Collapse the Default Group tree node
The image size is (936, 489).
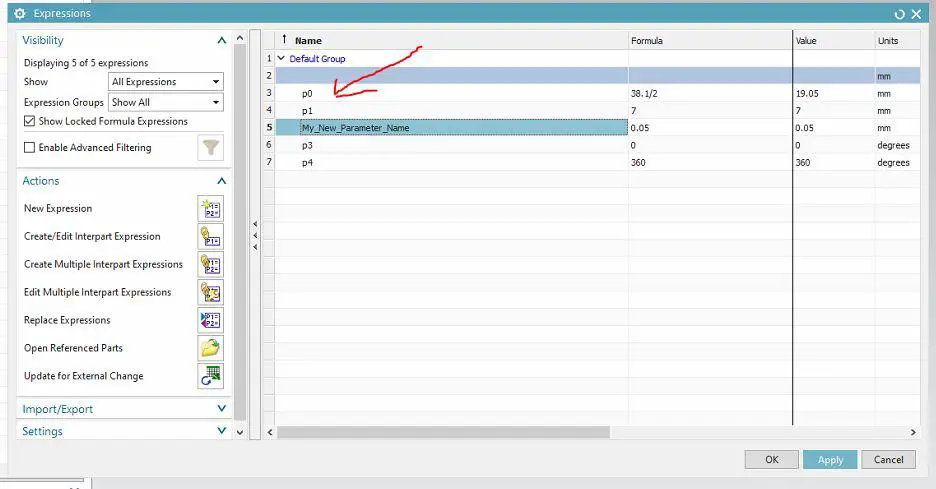281,58
